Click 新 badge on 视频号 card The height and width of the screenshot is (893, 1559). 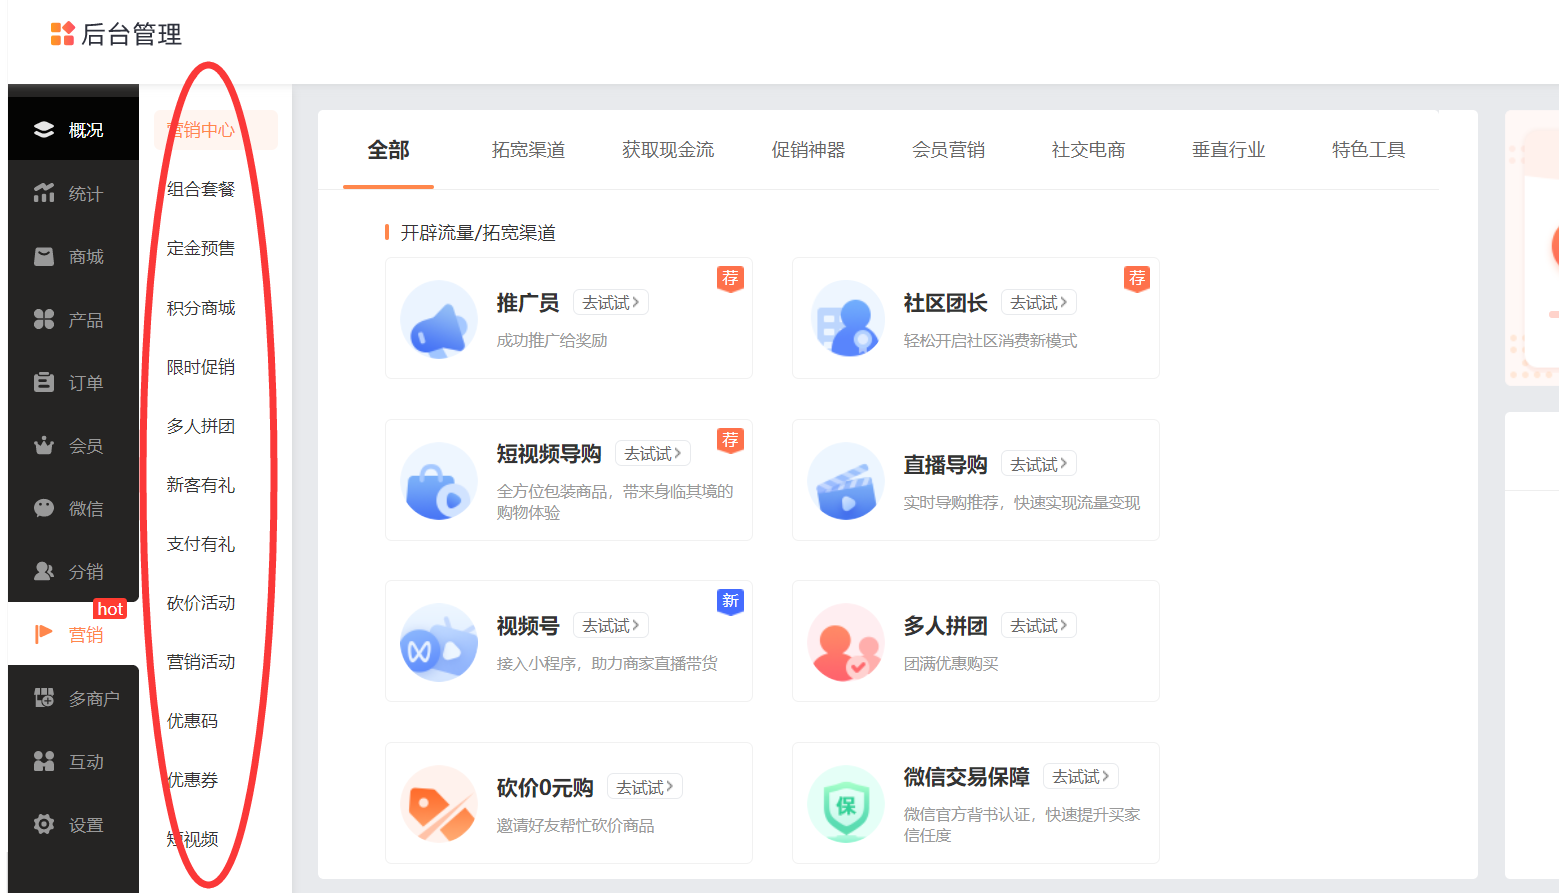[x=730, y=601]
